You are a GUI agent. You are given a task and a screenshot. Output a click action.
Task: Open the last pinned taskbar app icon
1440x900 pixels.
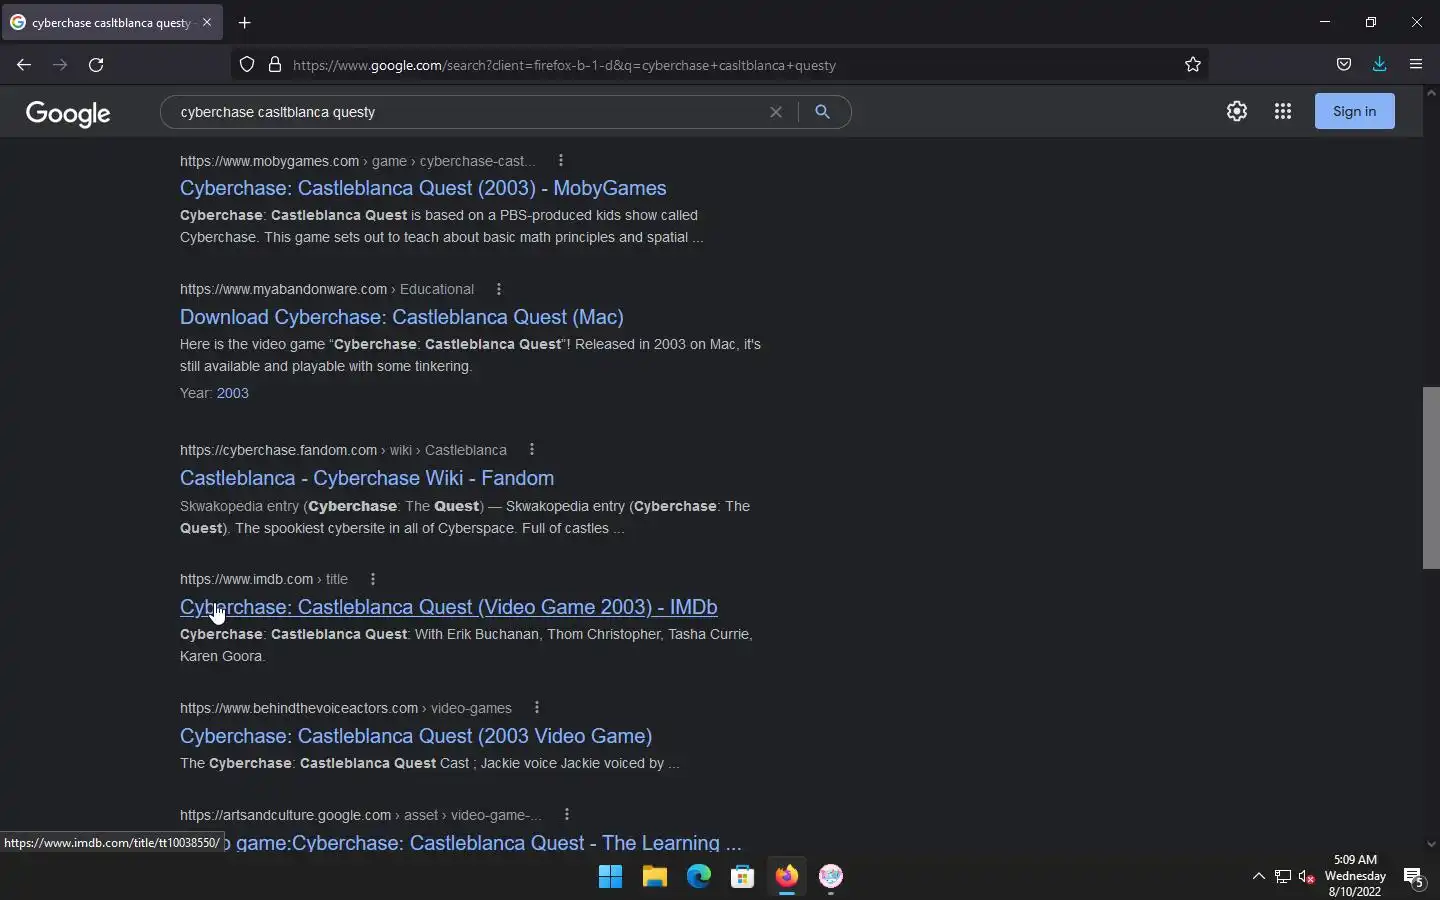pos(831,877)
